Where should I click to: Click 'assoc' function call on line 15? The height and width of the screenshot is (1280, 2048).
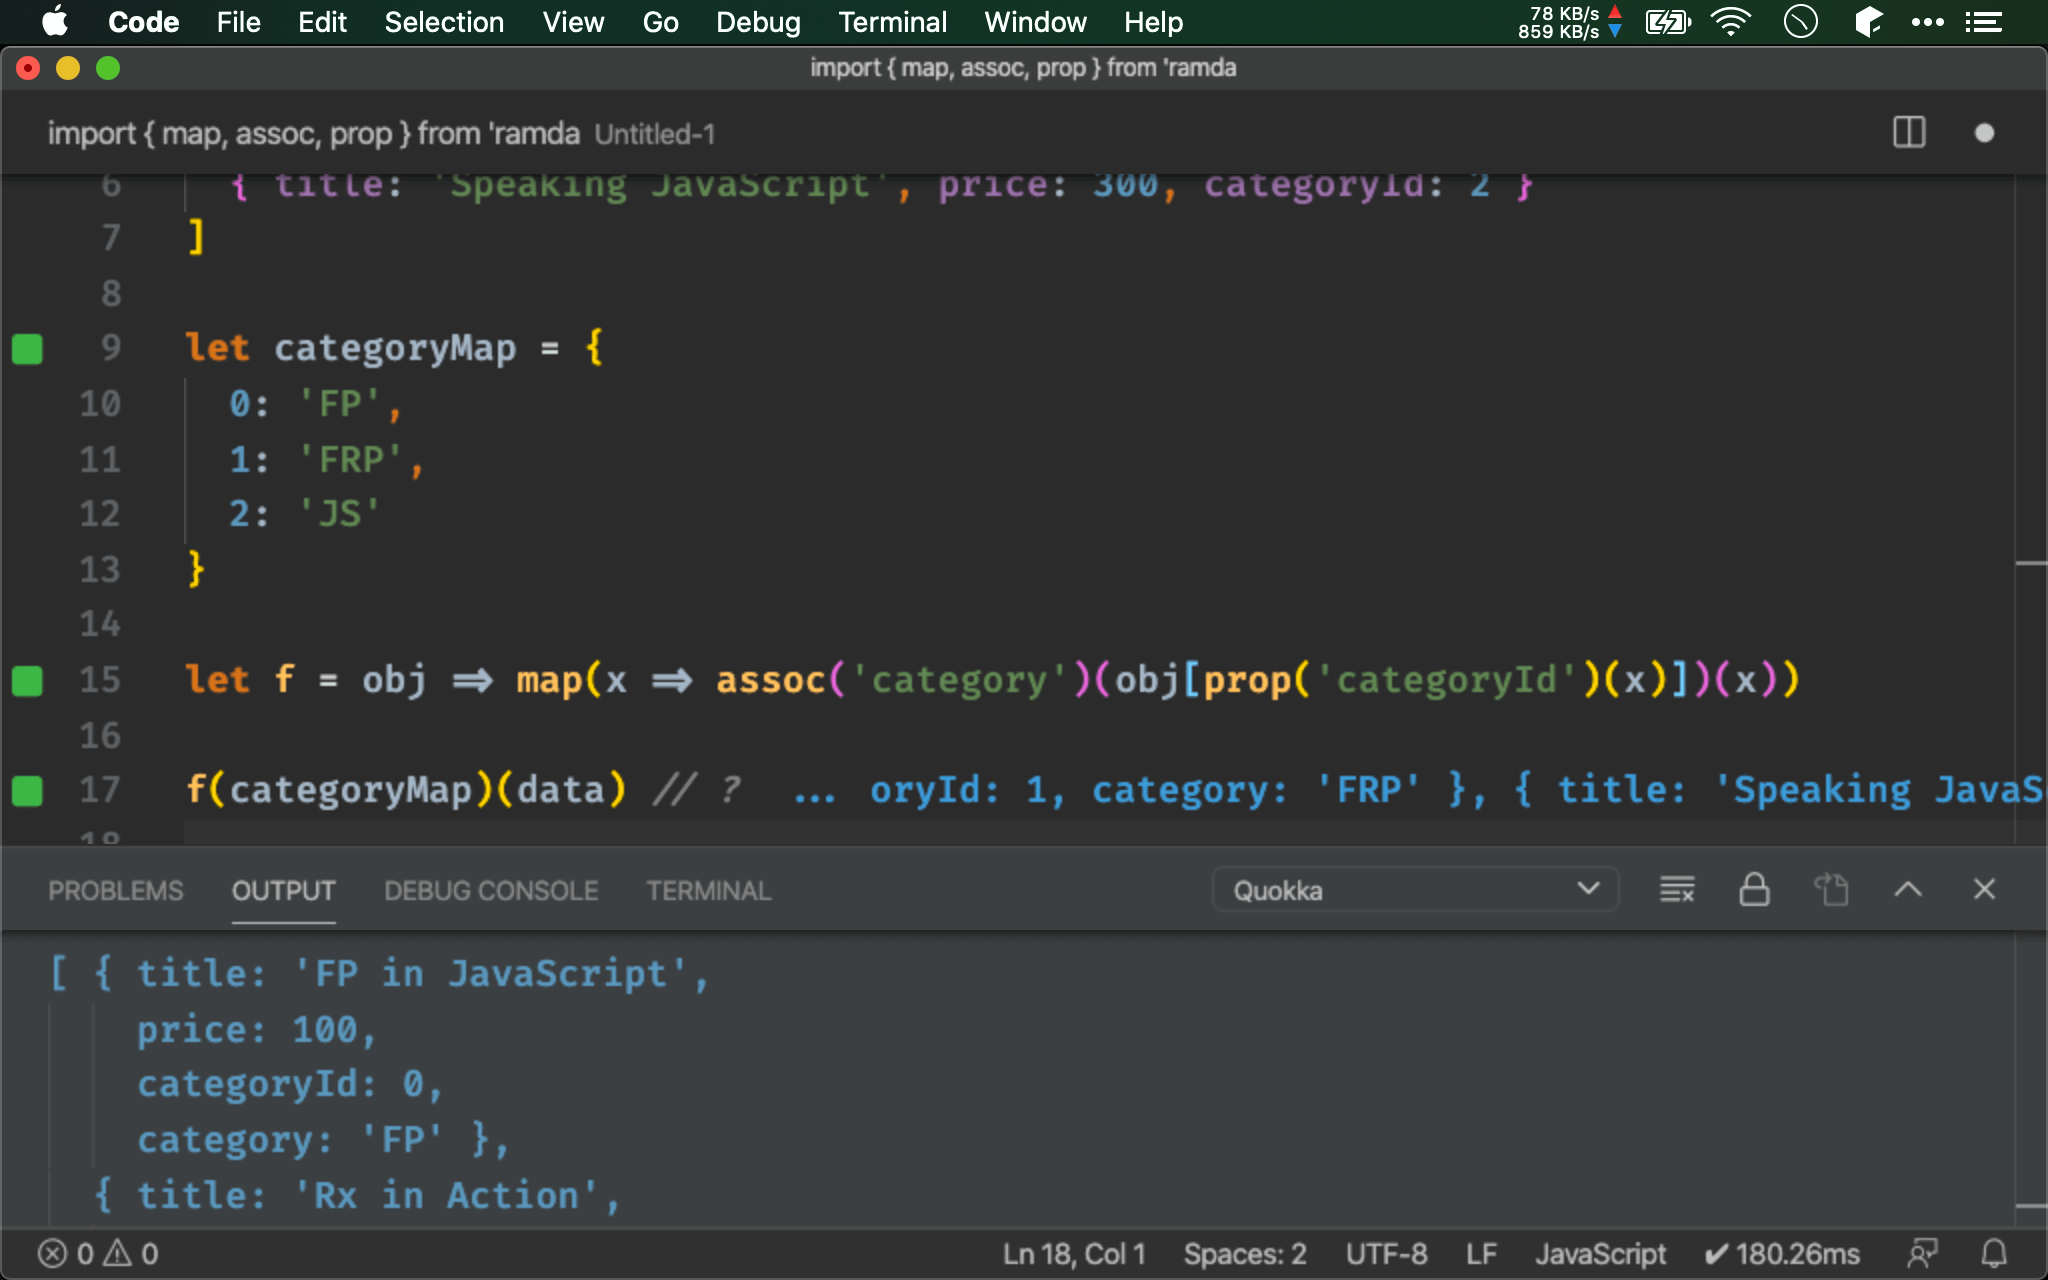(770, 680)
